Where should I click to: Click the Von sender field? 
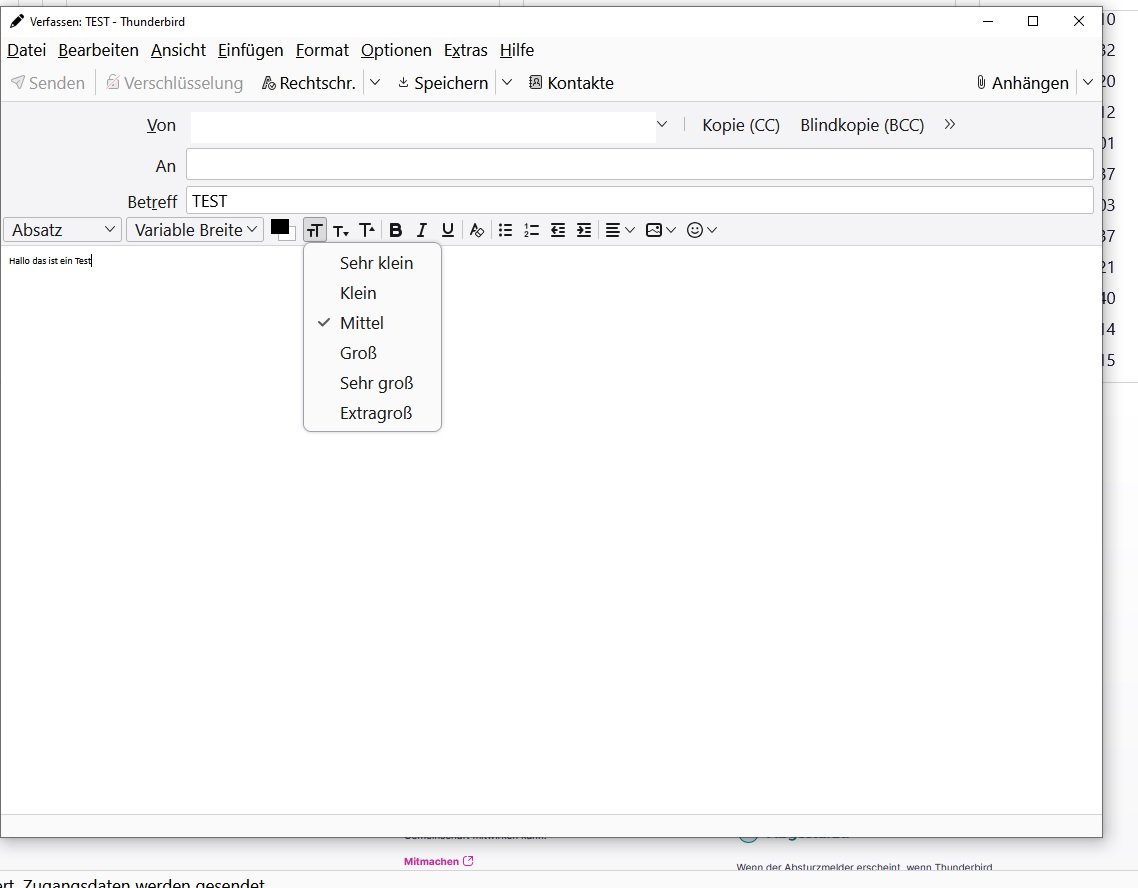[423, 126]
